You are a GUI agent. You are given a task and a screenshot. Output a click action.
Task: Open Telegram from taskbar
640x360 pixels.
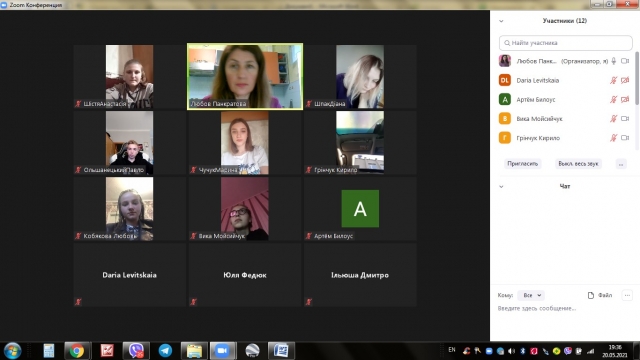point(165,351)
